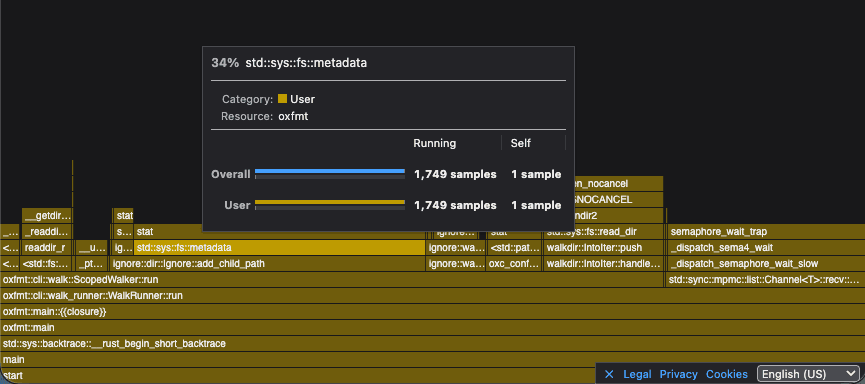Select the oxfmt::cli::walk::ScopedWalker::run frame
The width and height of the screenshot is (865, 384).
pos(332,280)
